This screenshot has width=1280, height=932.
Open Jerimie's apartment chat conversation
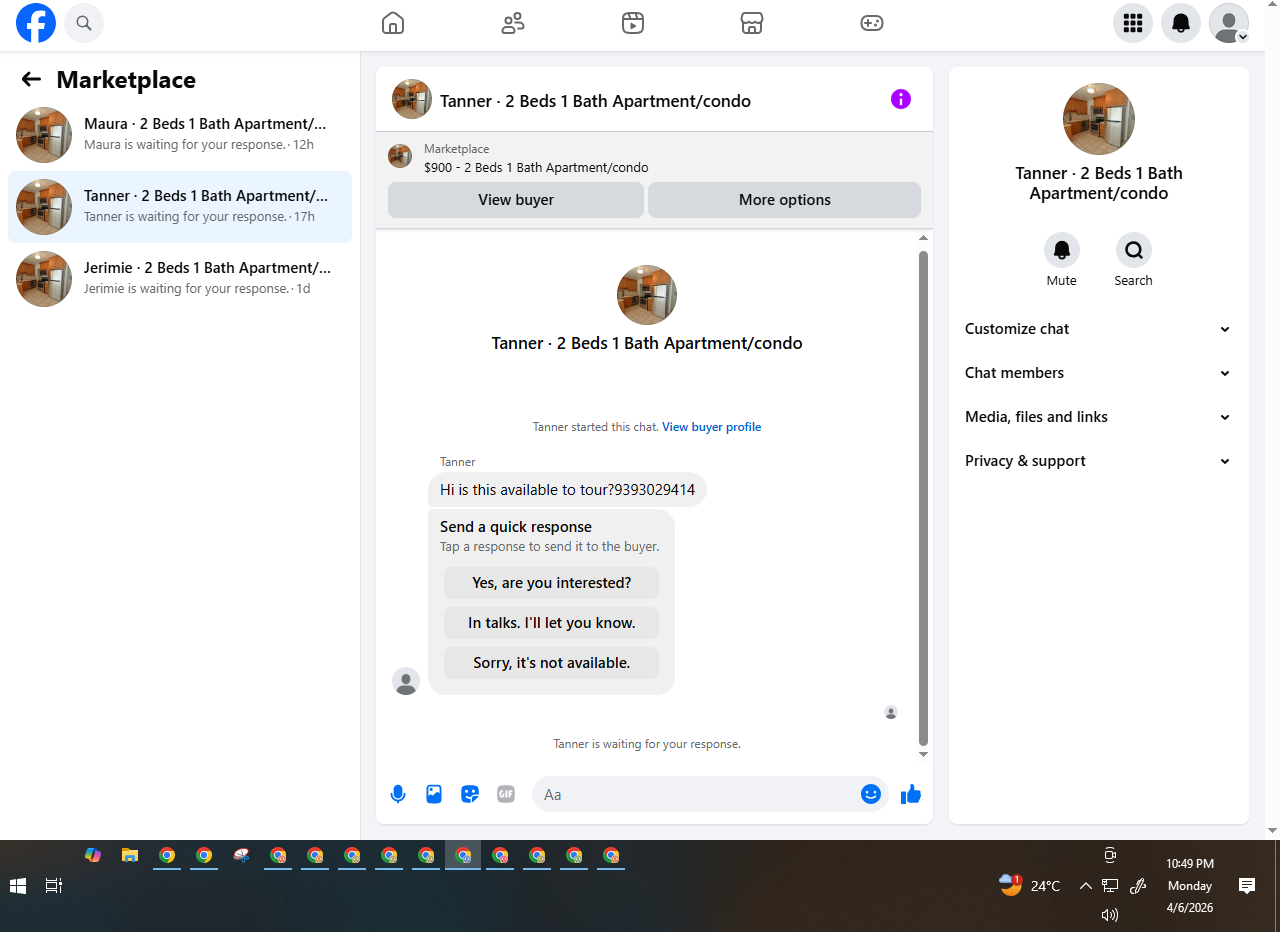180,279
